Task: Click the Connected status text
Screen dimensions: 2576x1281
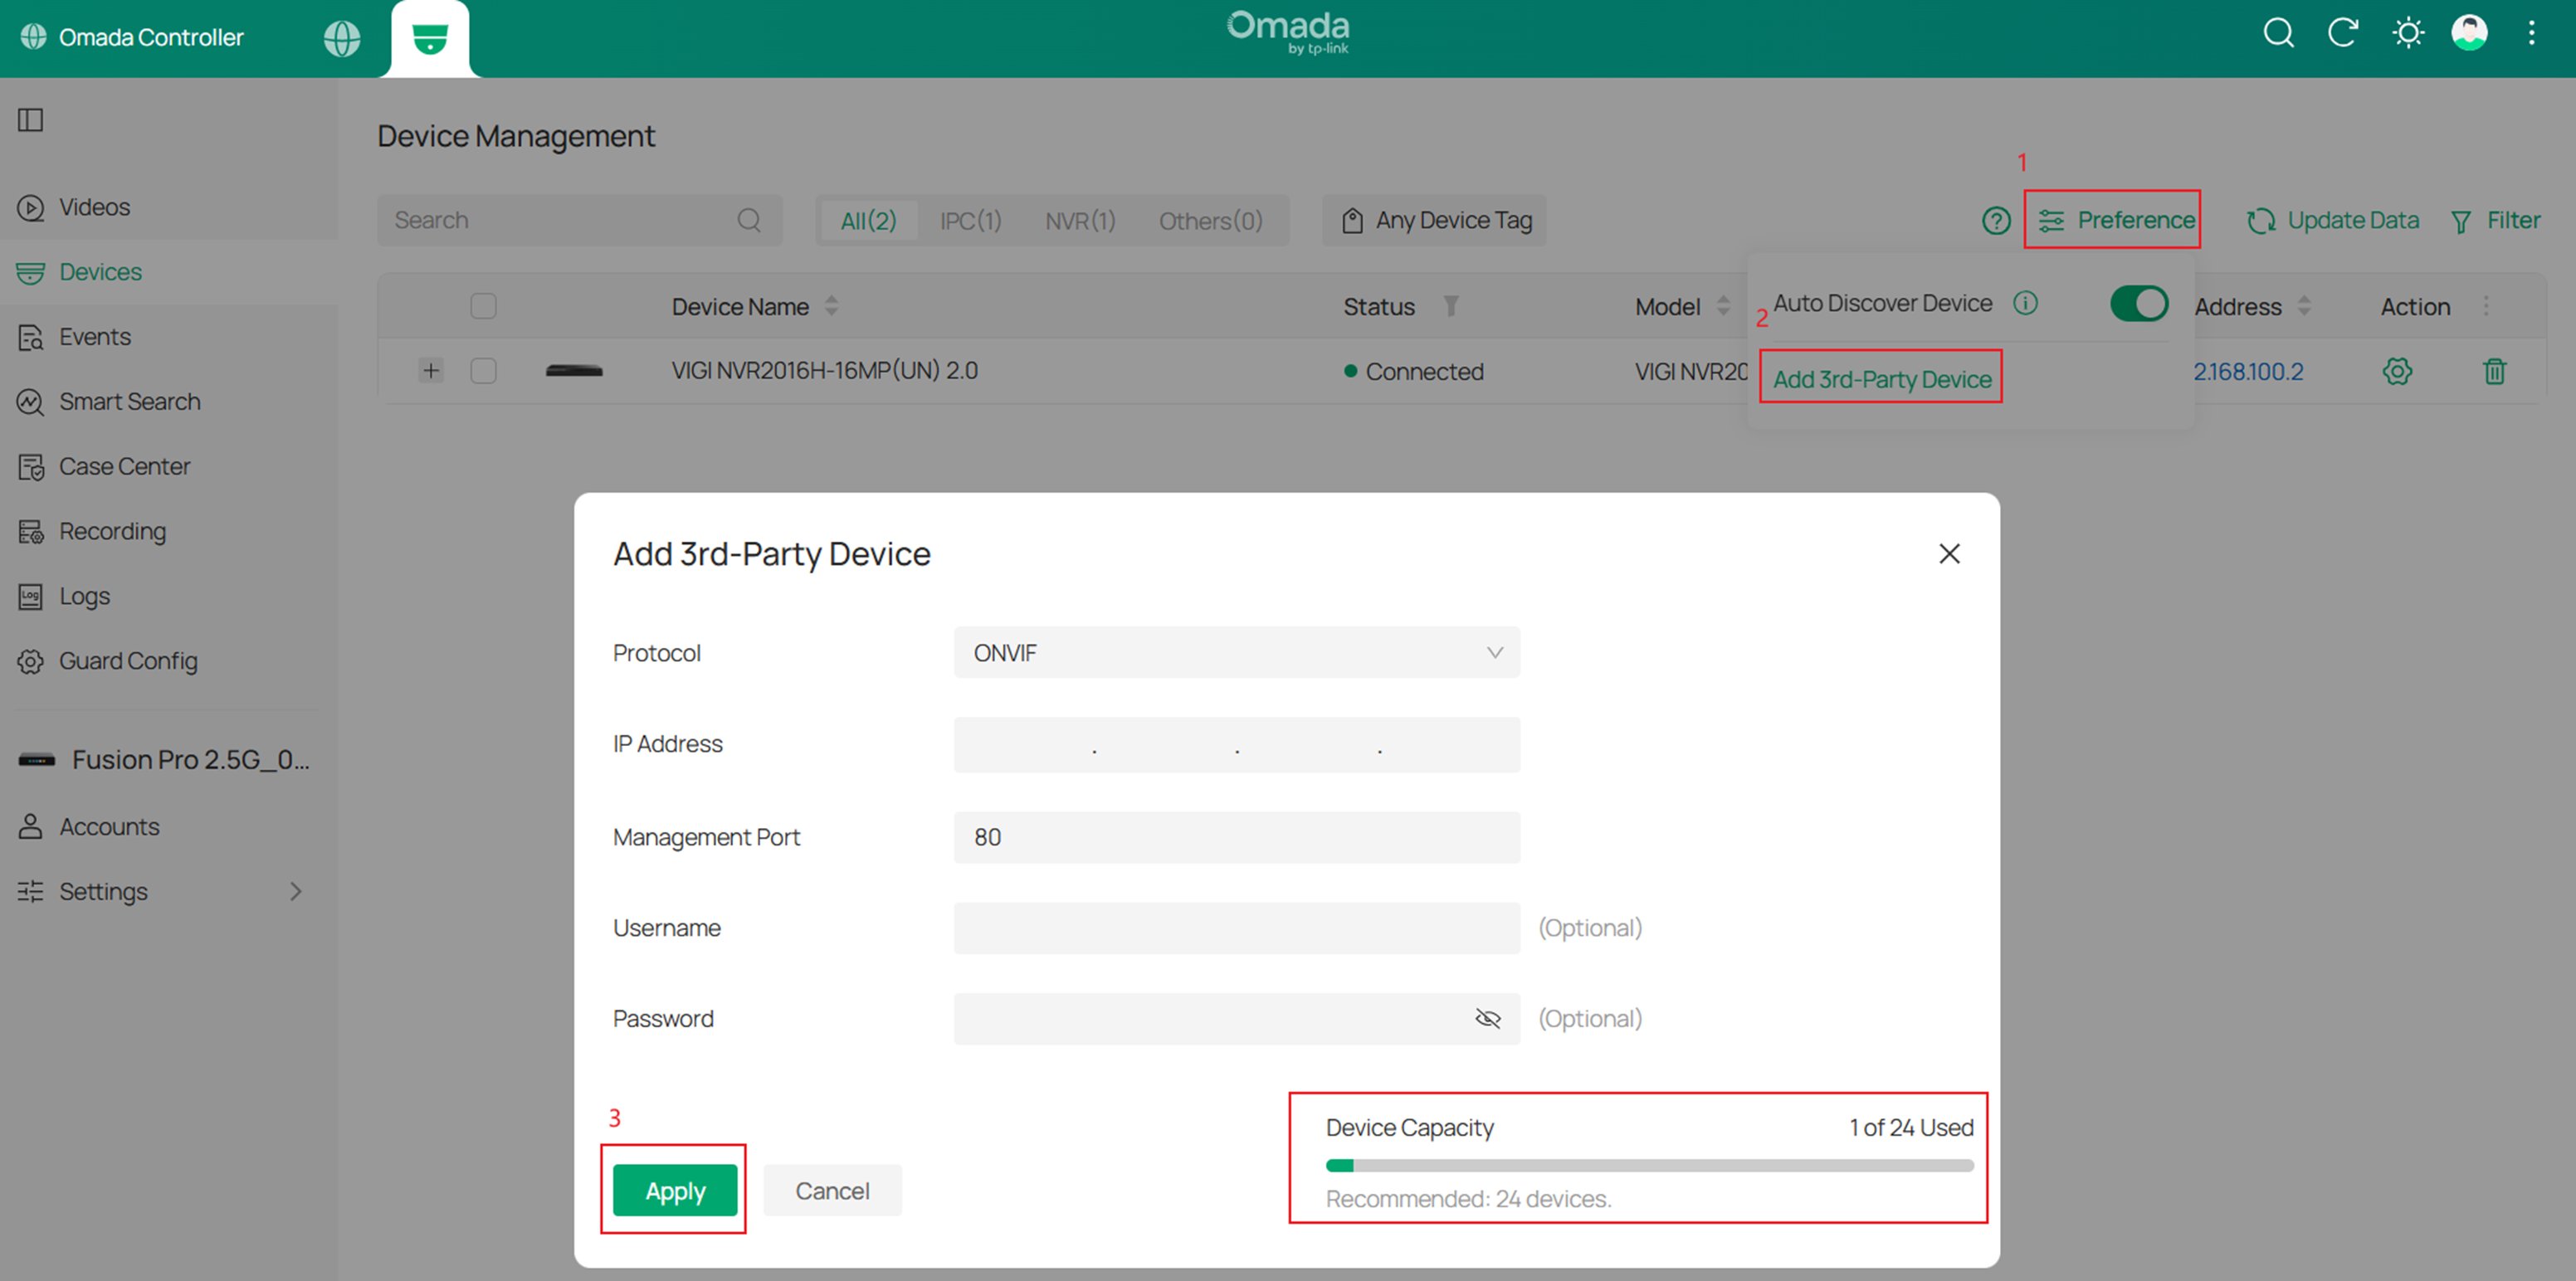Action: point(1424,371)
